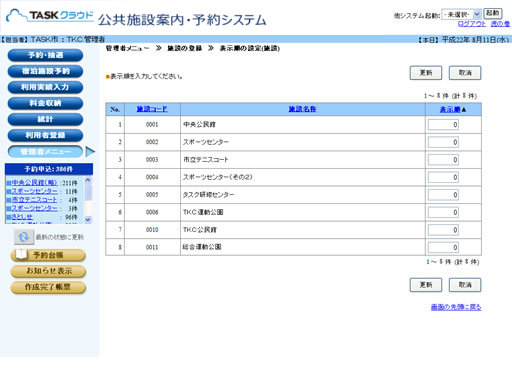This screenshot has height=384, width=512.
Task: Focus the 表示順 field for TKC運動公園
Action: [x=443, y=212]
